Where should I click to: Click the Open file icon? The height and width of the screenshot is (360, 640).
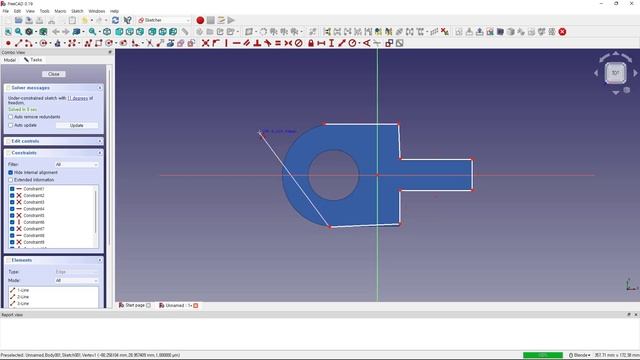18,20
